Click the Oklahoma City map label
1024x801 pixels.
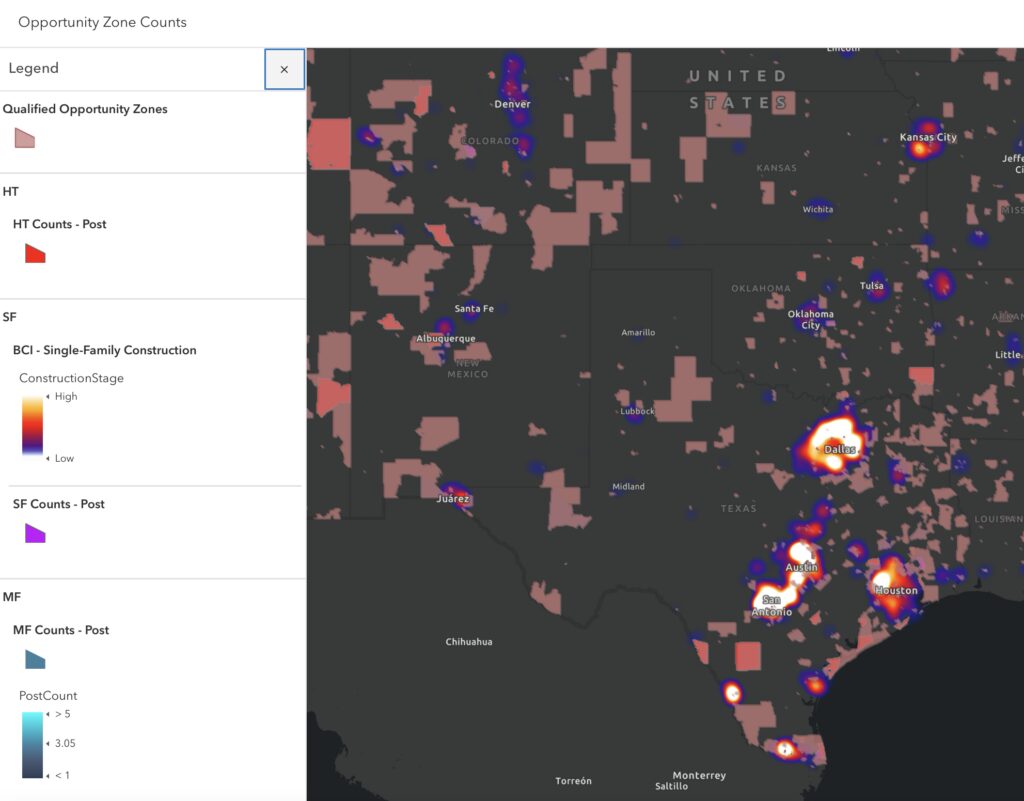pos(810,319)
